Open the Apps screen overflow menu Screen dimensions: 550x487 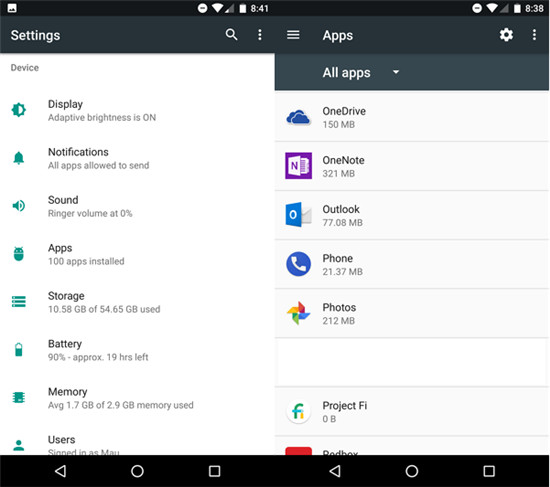pyautogui.click(x=534, y=35)
